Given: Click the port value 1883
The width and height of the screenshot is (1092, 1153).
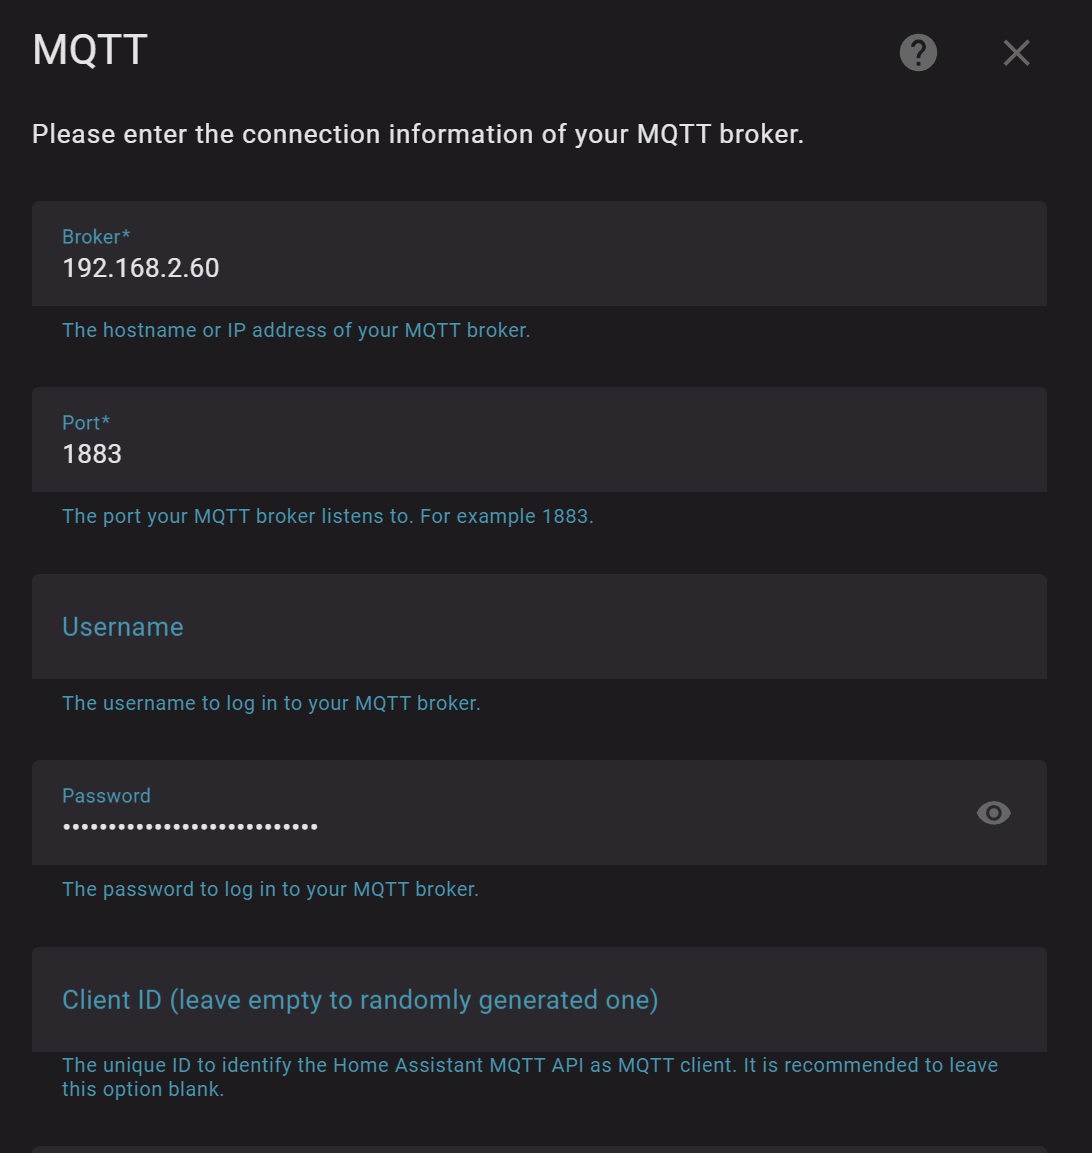Looking at the screenshot, I should pyautogui.click(x=92, y=454).
